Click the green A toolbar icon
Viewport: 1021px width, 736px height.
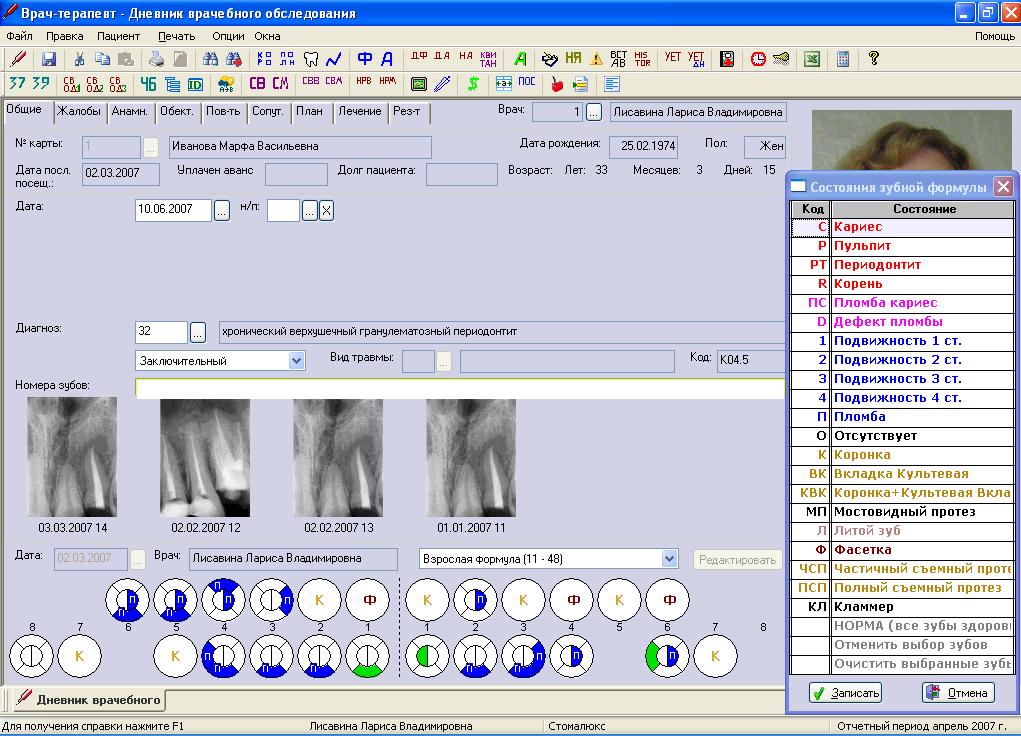pyautogui.click(x=520, y=59)
